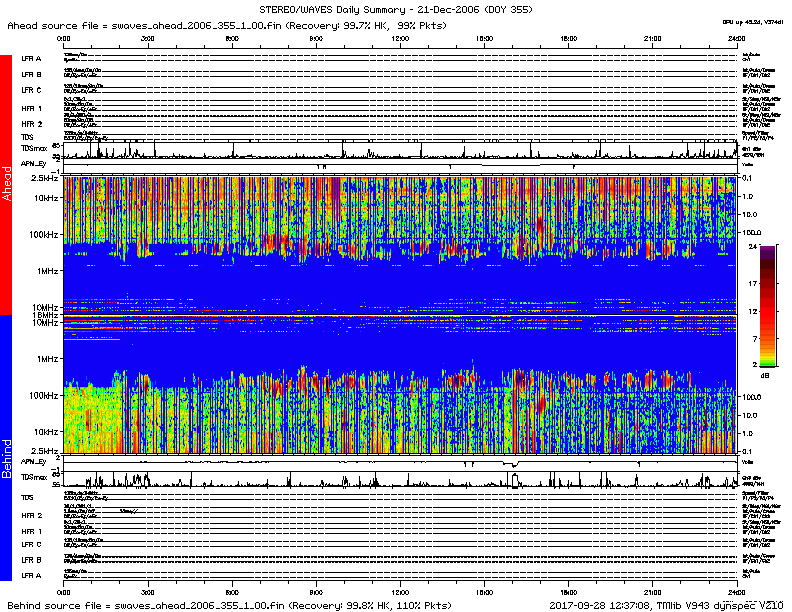Click the blue Behind sidebar label

[6, 447]
